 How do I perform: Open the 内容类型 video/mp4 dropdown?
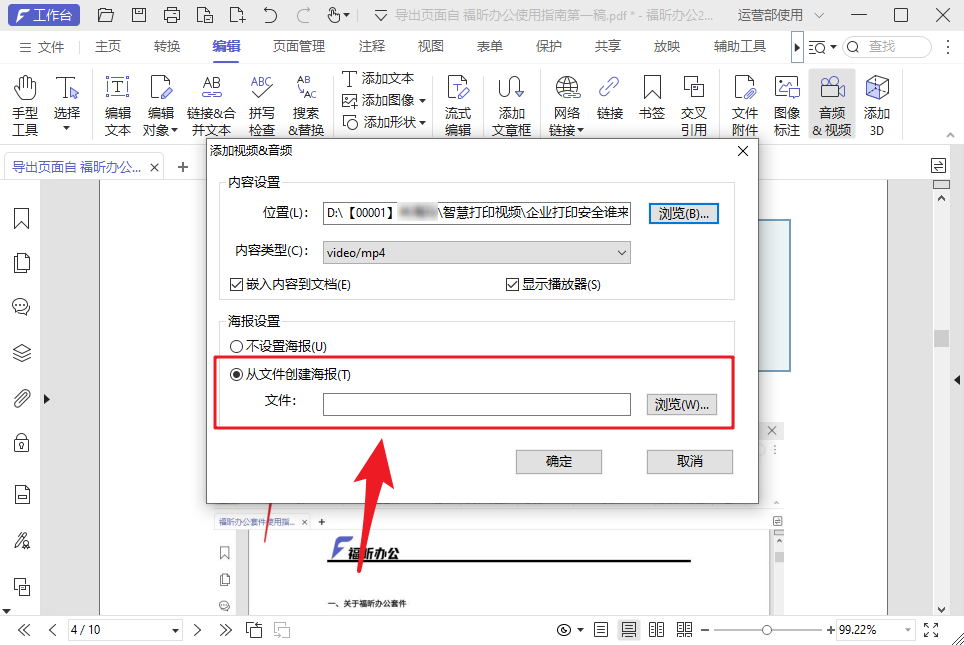click(622, 252)
